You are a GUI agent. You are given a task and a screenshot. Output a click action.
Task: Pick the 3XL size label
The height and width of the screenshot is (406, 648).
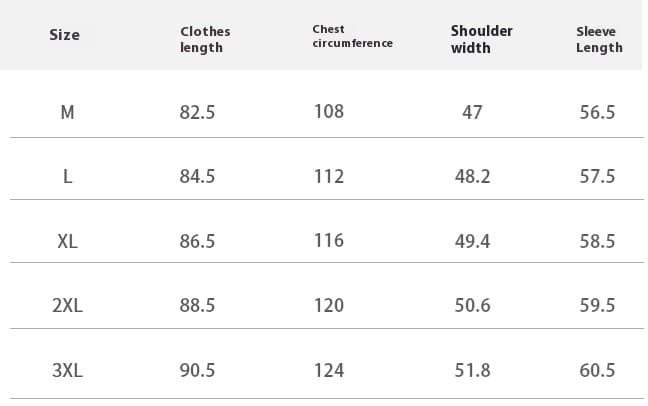[x=67, y=370]
